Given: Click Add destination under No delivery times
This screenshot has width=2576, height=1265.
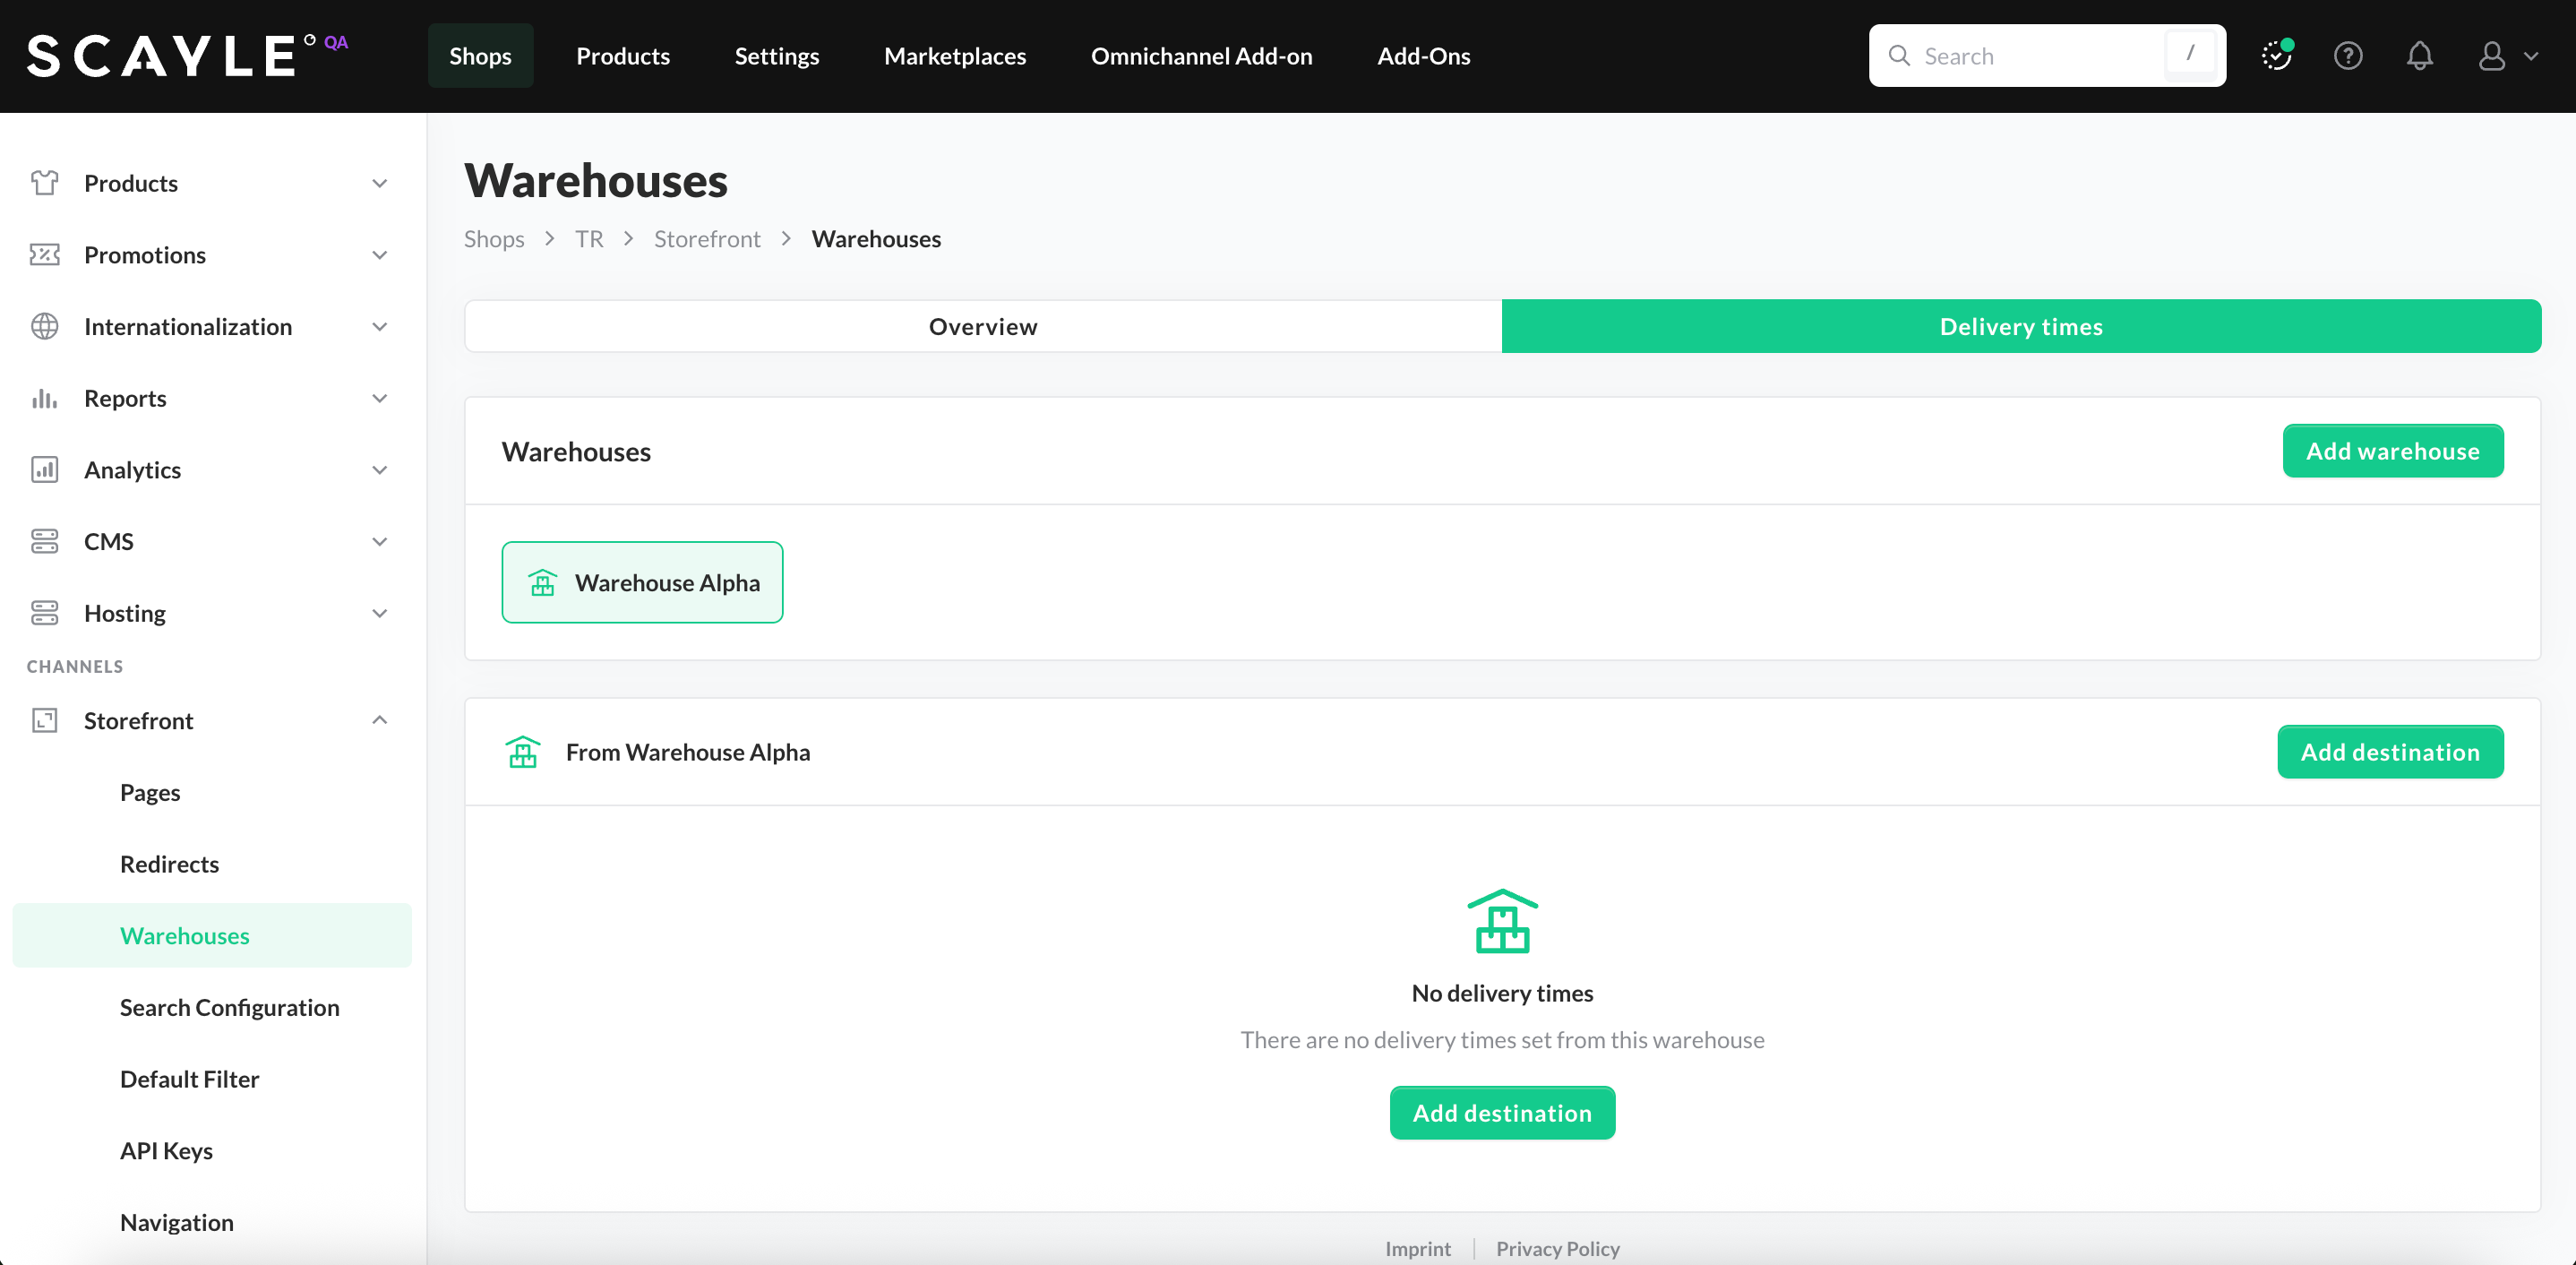Looking at the screenshot, I should tap(1501, 1112).
